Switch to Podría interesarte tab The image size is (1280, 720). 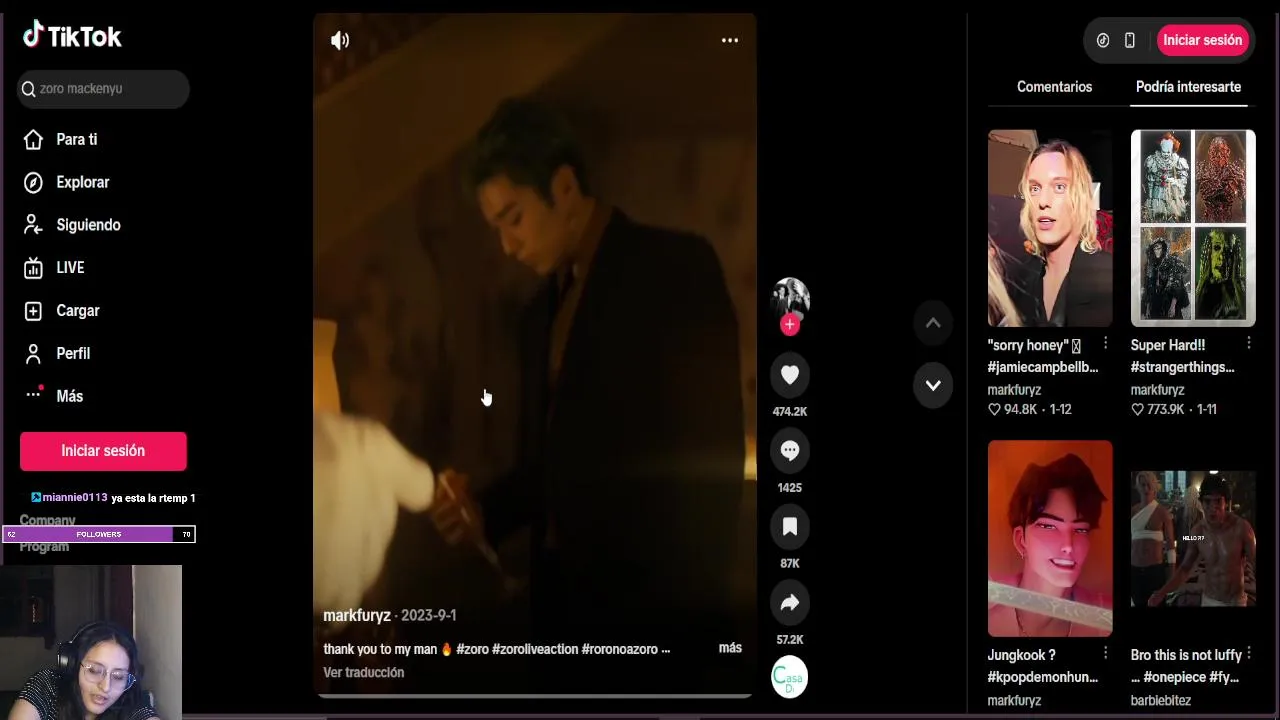click(x=1188, y=87)
